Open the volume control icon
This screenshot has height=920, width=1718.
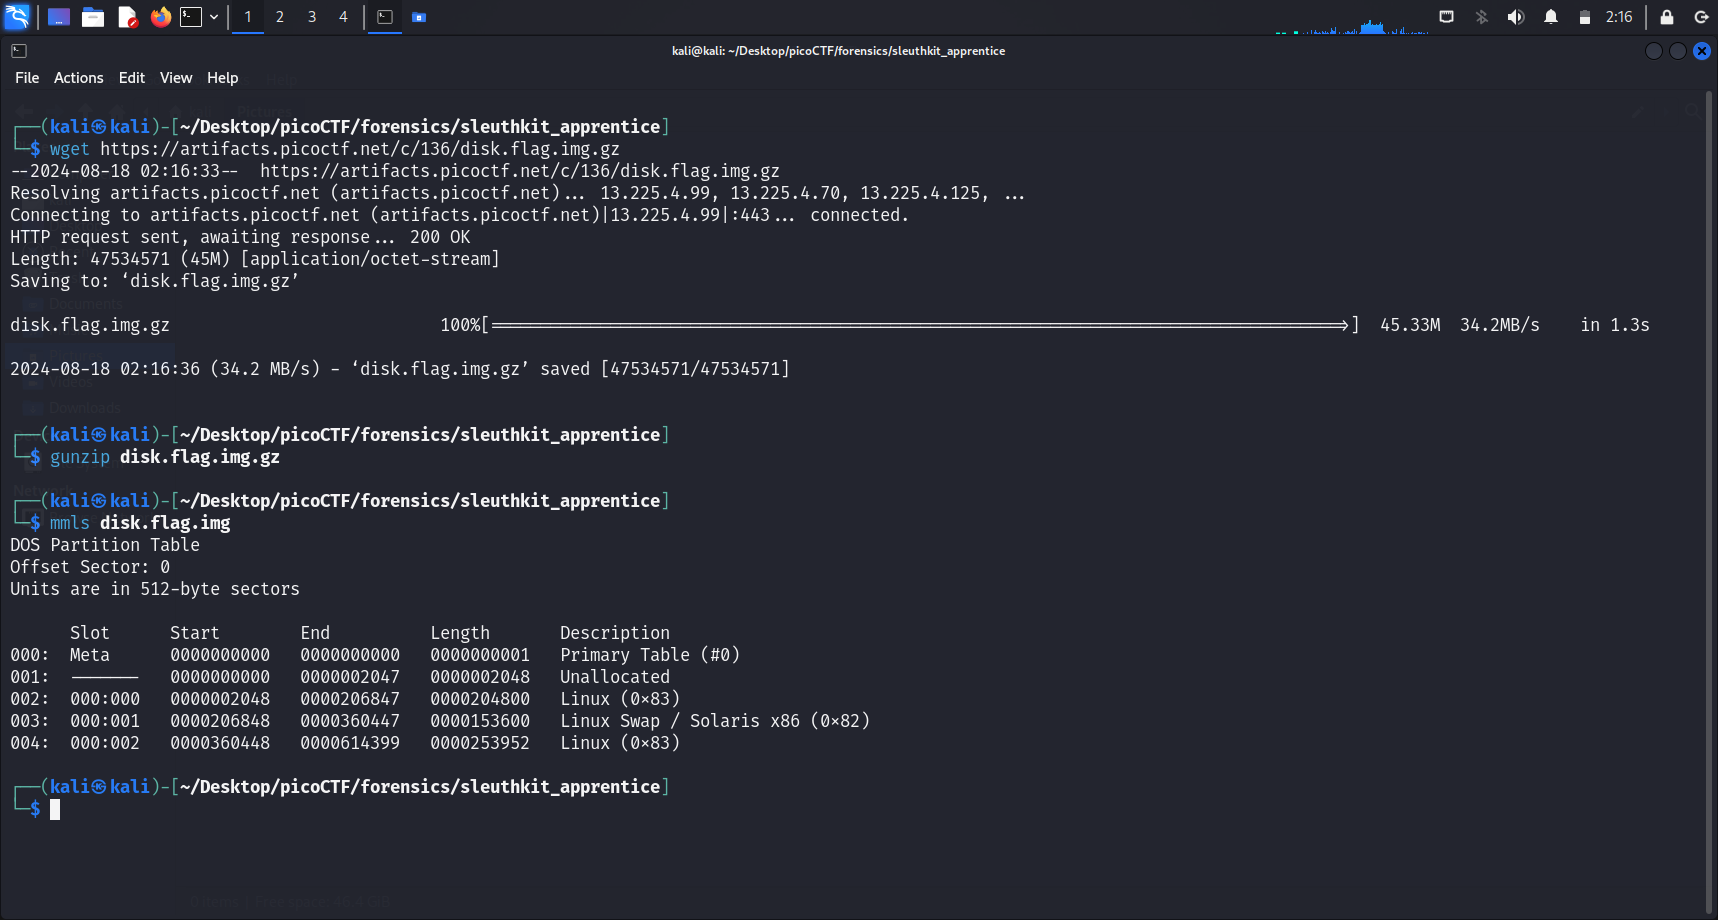point(1516,17)
